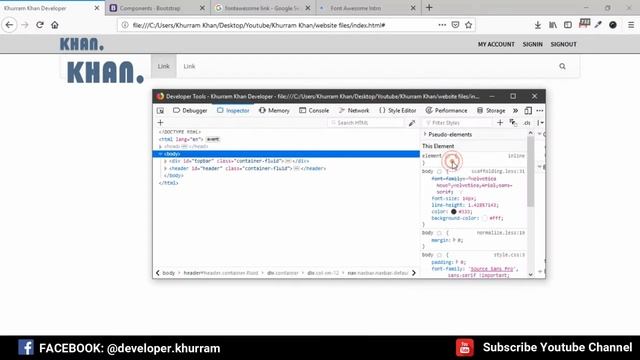This screenshot has width=640, height=360.
Task: Open the Style Editor panel
Action: tap(398, 111)
